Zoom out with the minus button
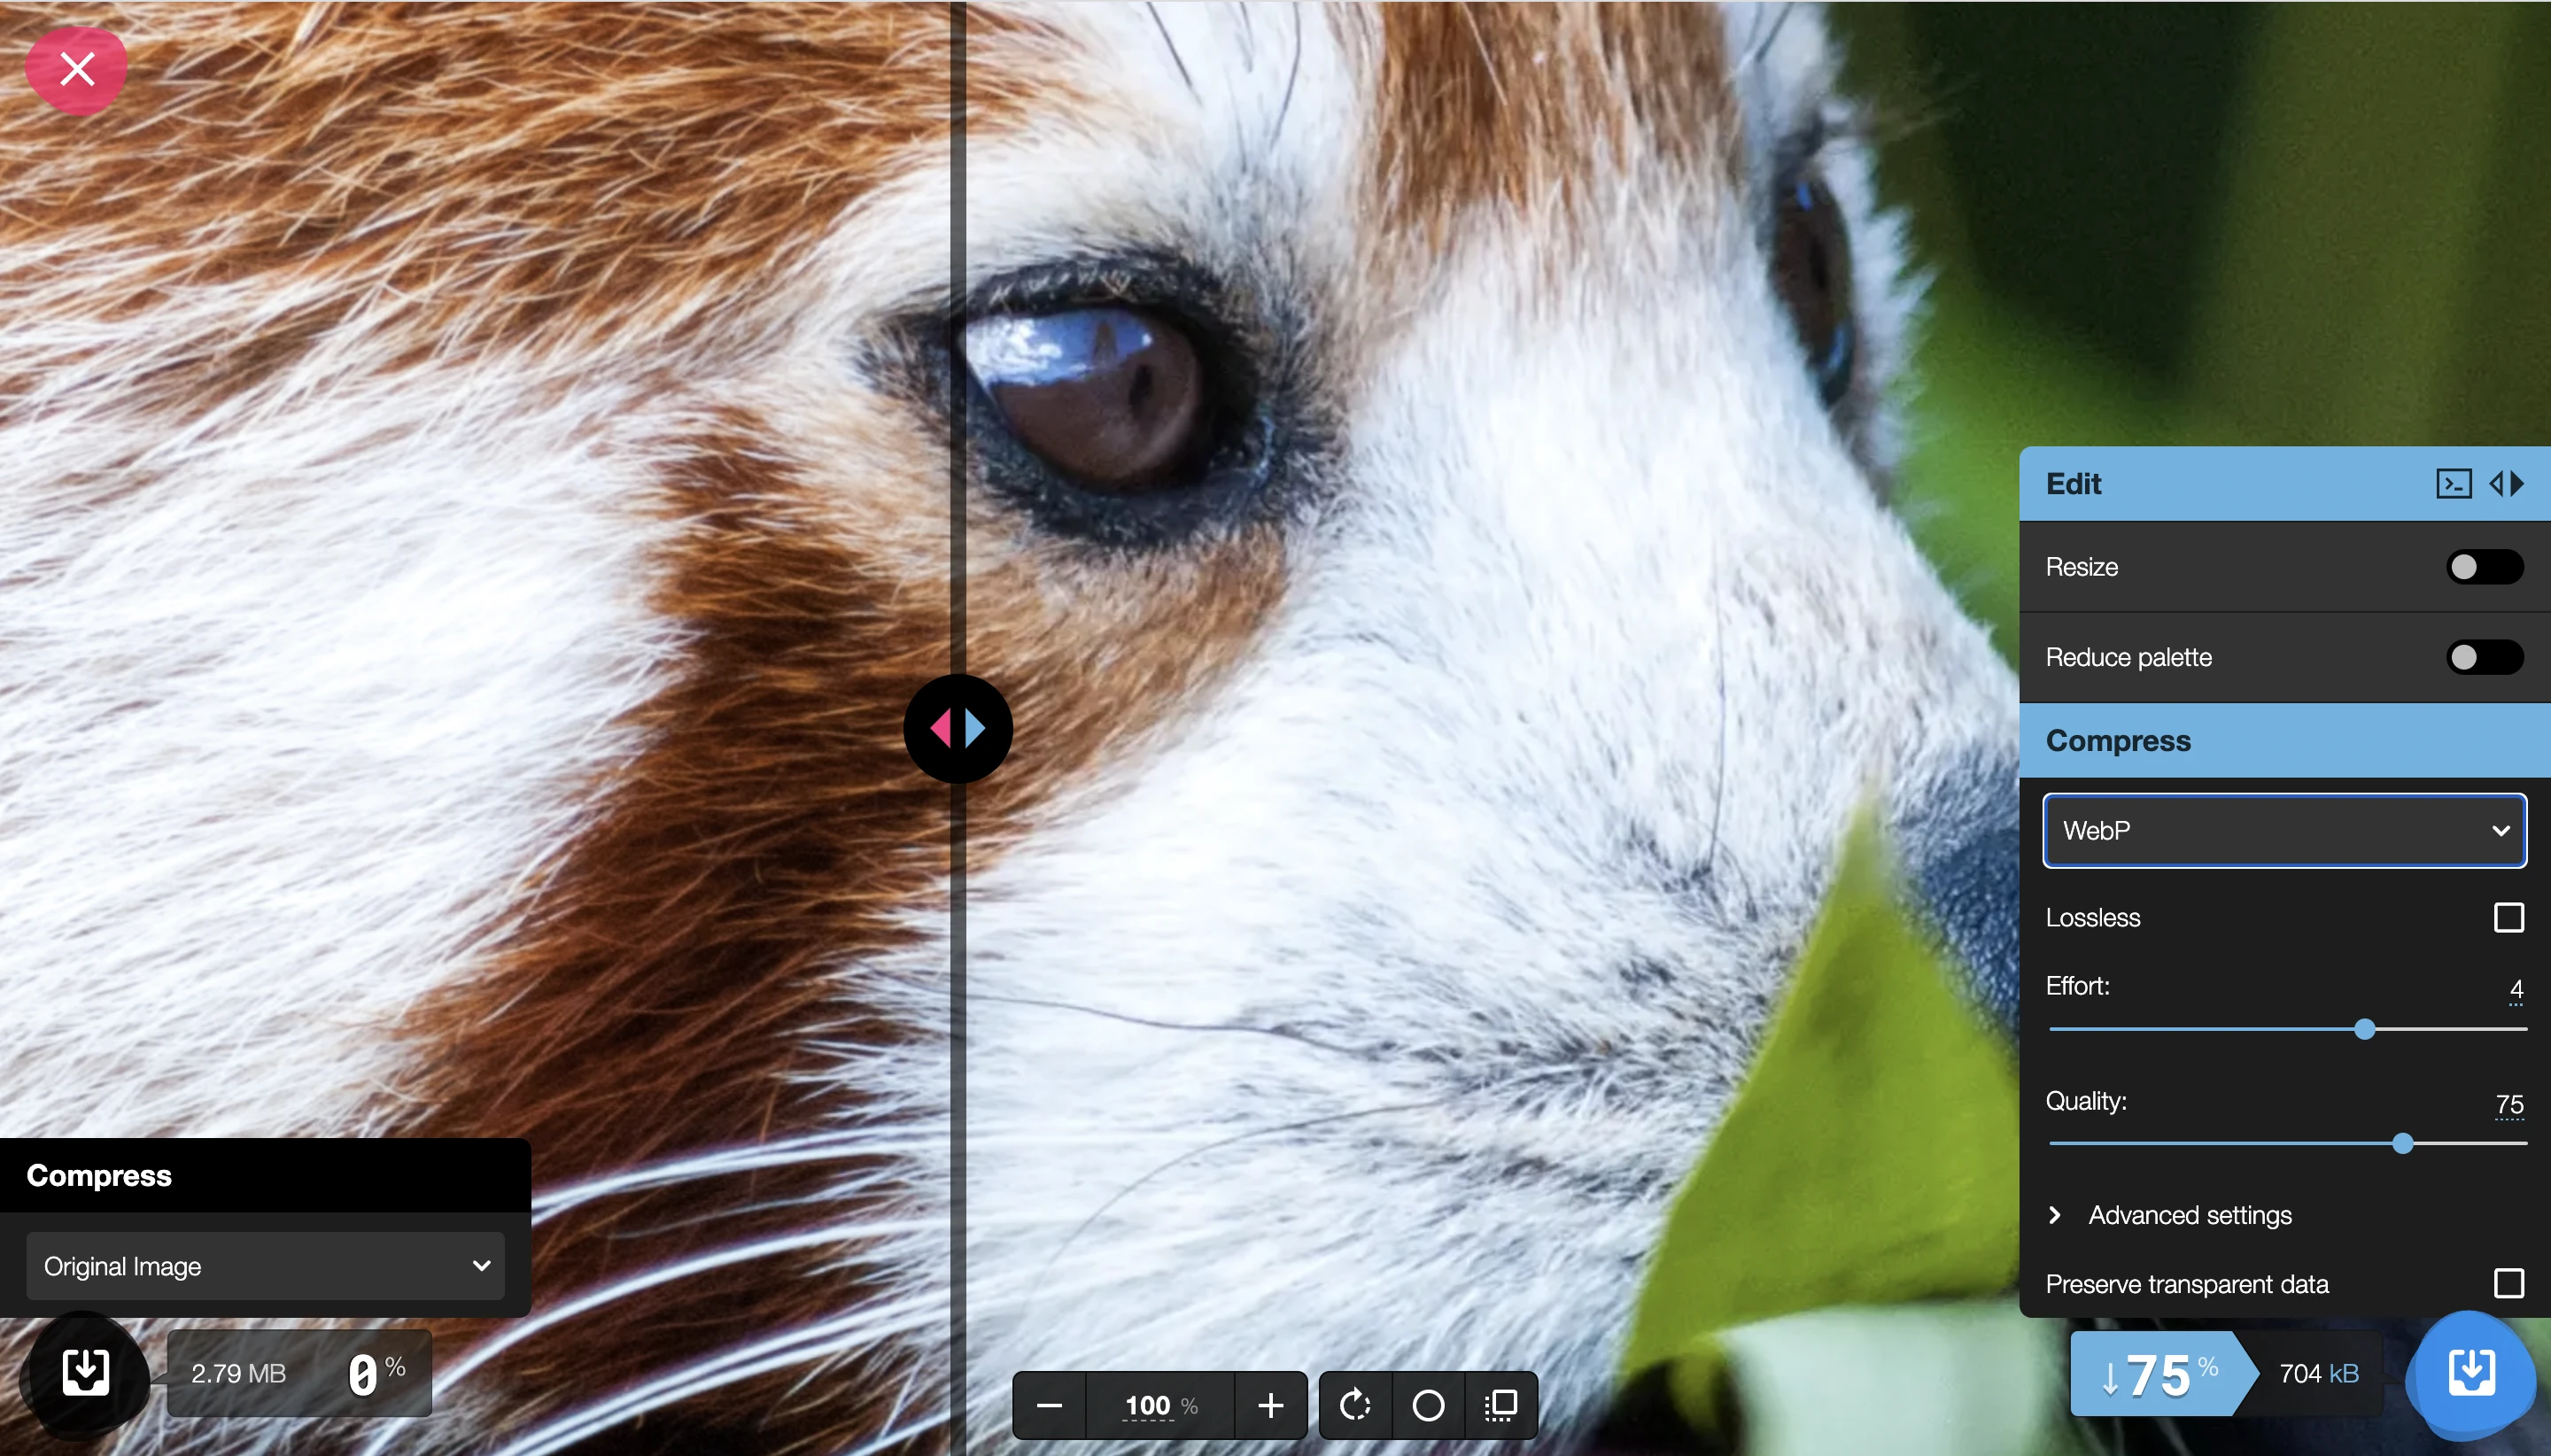Screen dimensions: 2551x1456 pos(1049,1405)
